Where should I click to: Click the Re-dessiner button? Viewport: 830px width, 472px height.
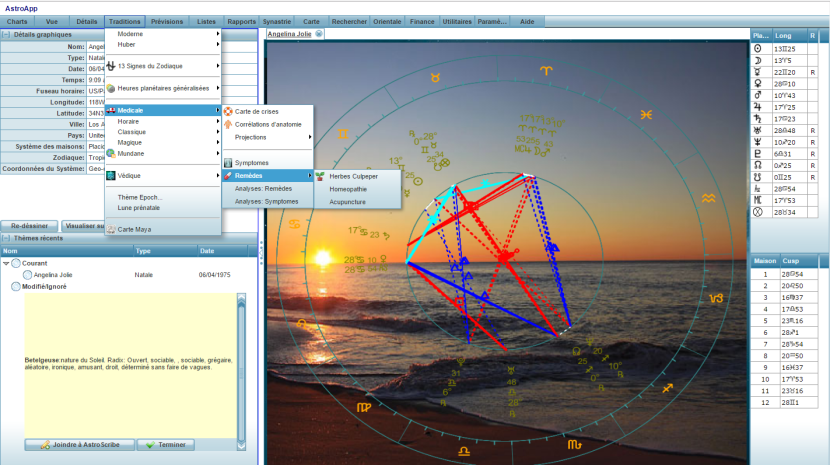[x=28, y=226]
